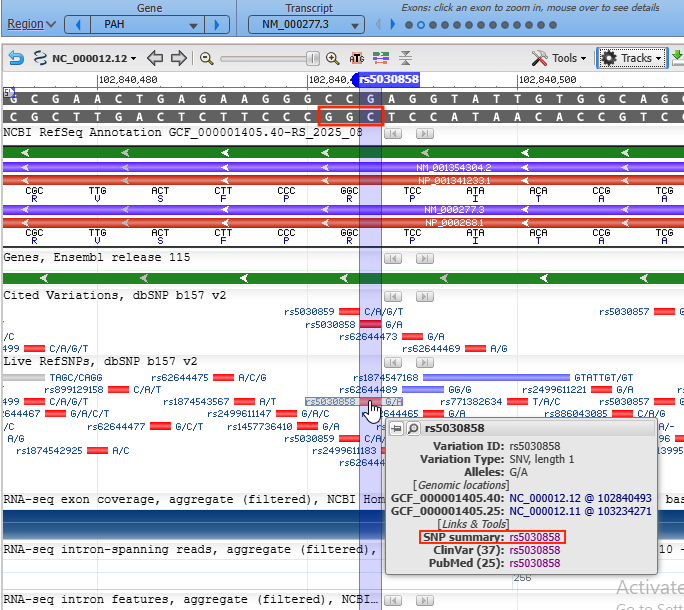Click the vertical collapse tracks icon
Viewport: 684px width, 610px height.
405,58
